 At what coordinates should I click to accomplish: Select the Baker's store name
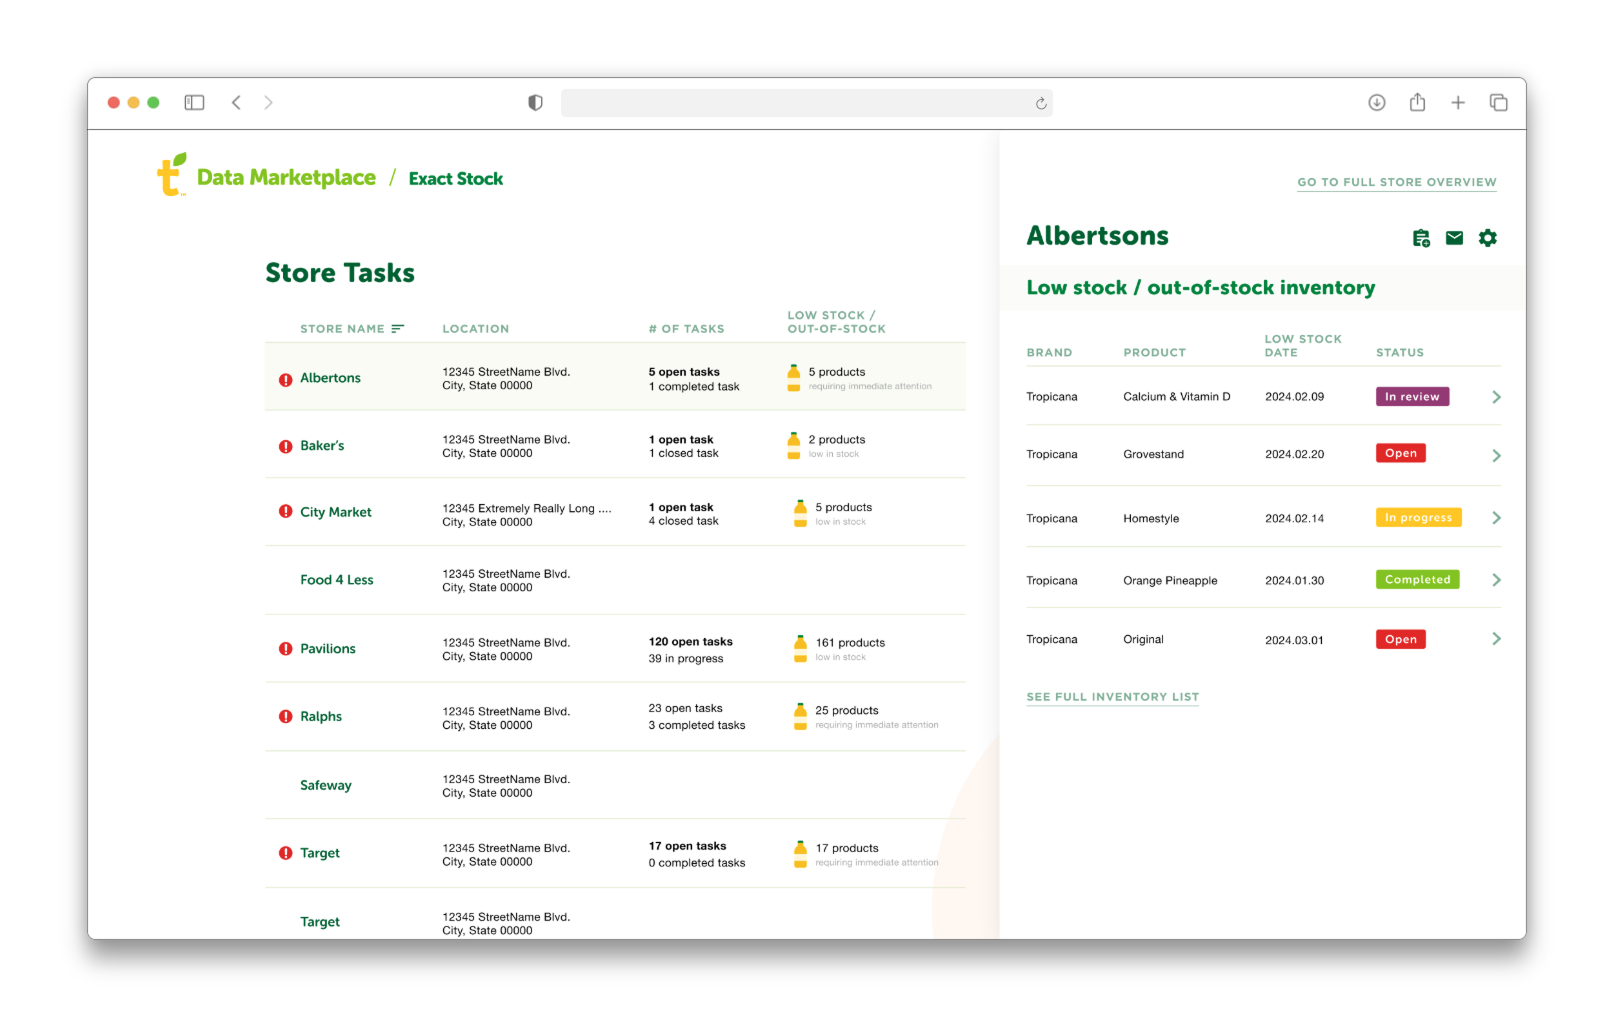pos(322,446)
